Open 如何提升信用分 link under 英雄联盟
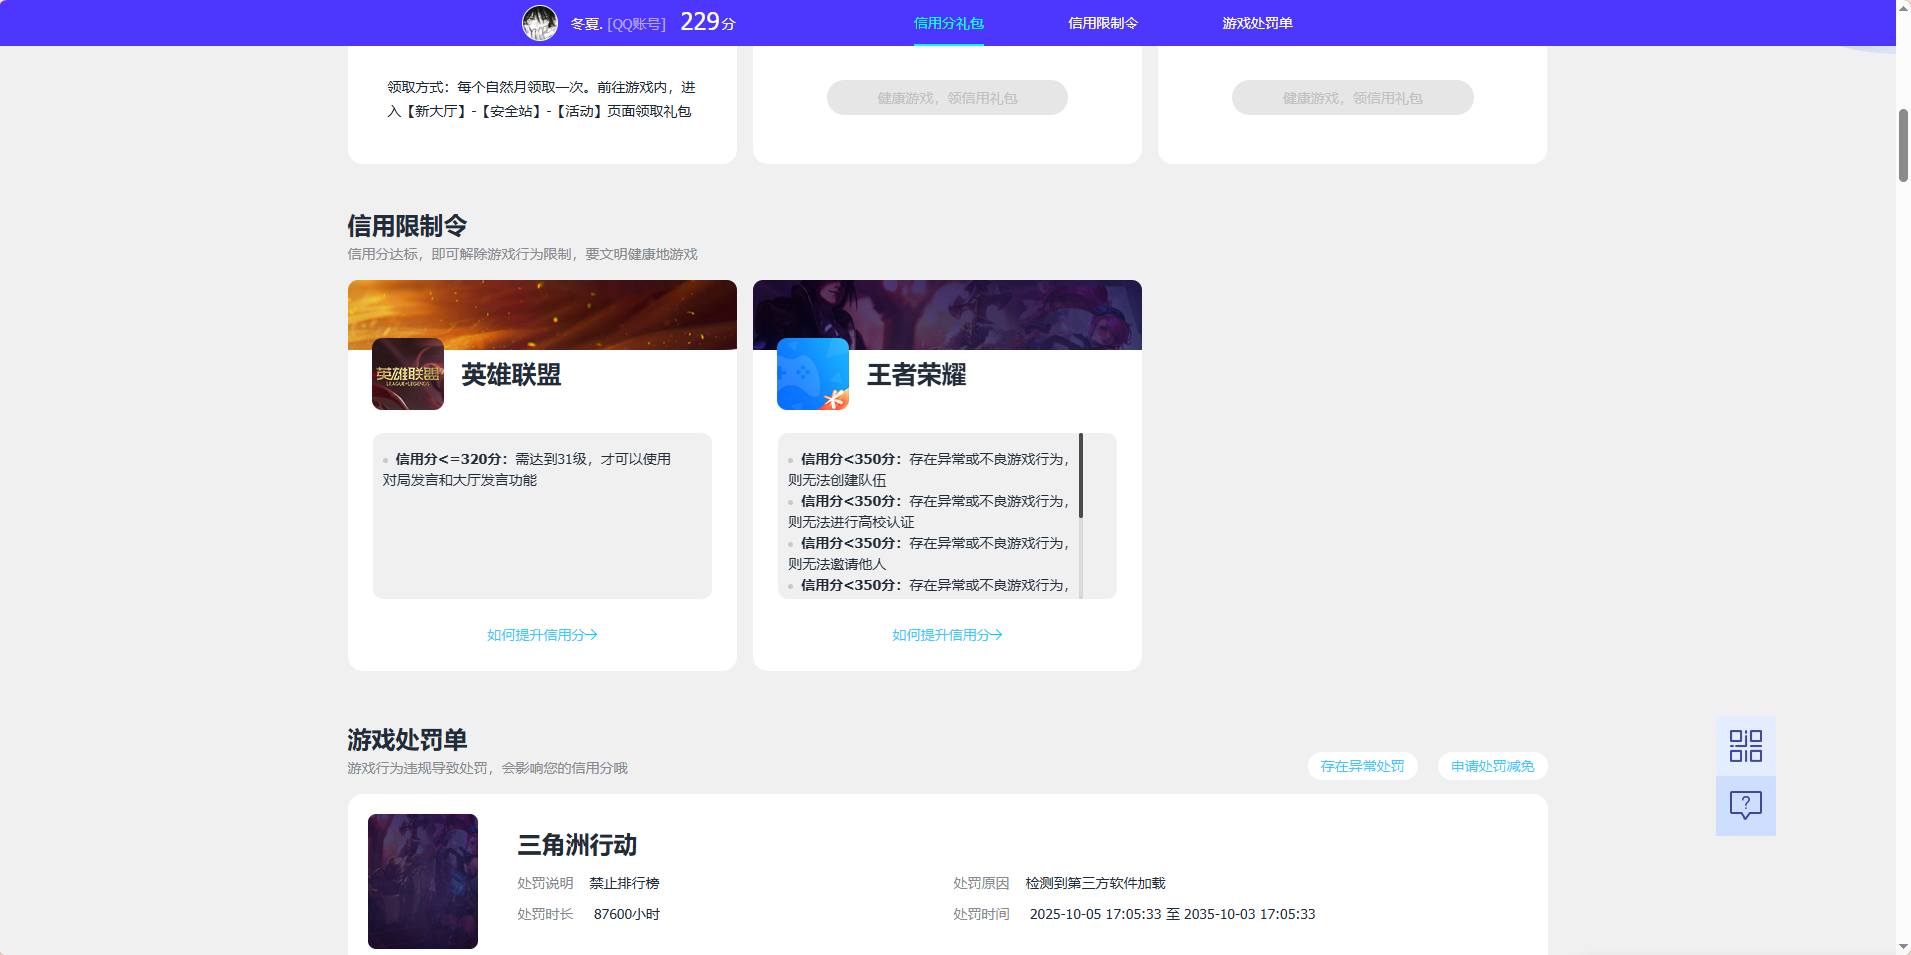Image resolution: width=1911 pixels, height=955 pixels. pyautogui.click(x=542, y=635)
